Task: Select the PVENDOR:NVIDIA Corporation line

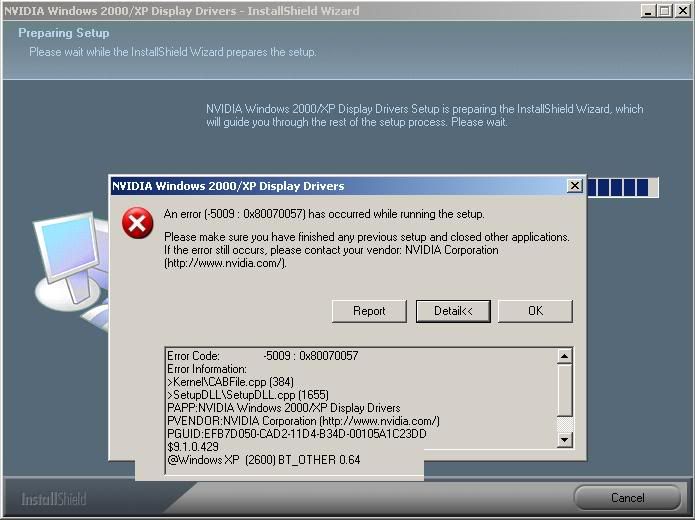Action: [303, 421]
